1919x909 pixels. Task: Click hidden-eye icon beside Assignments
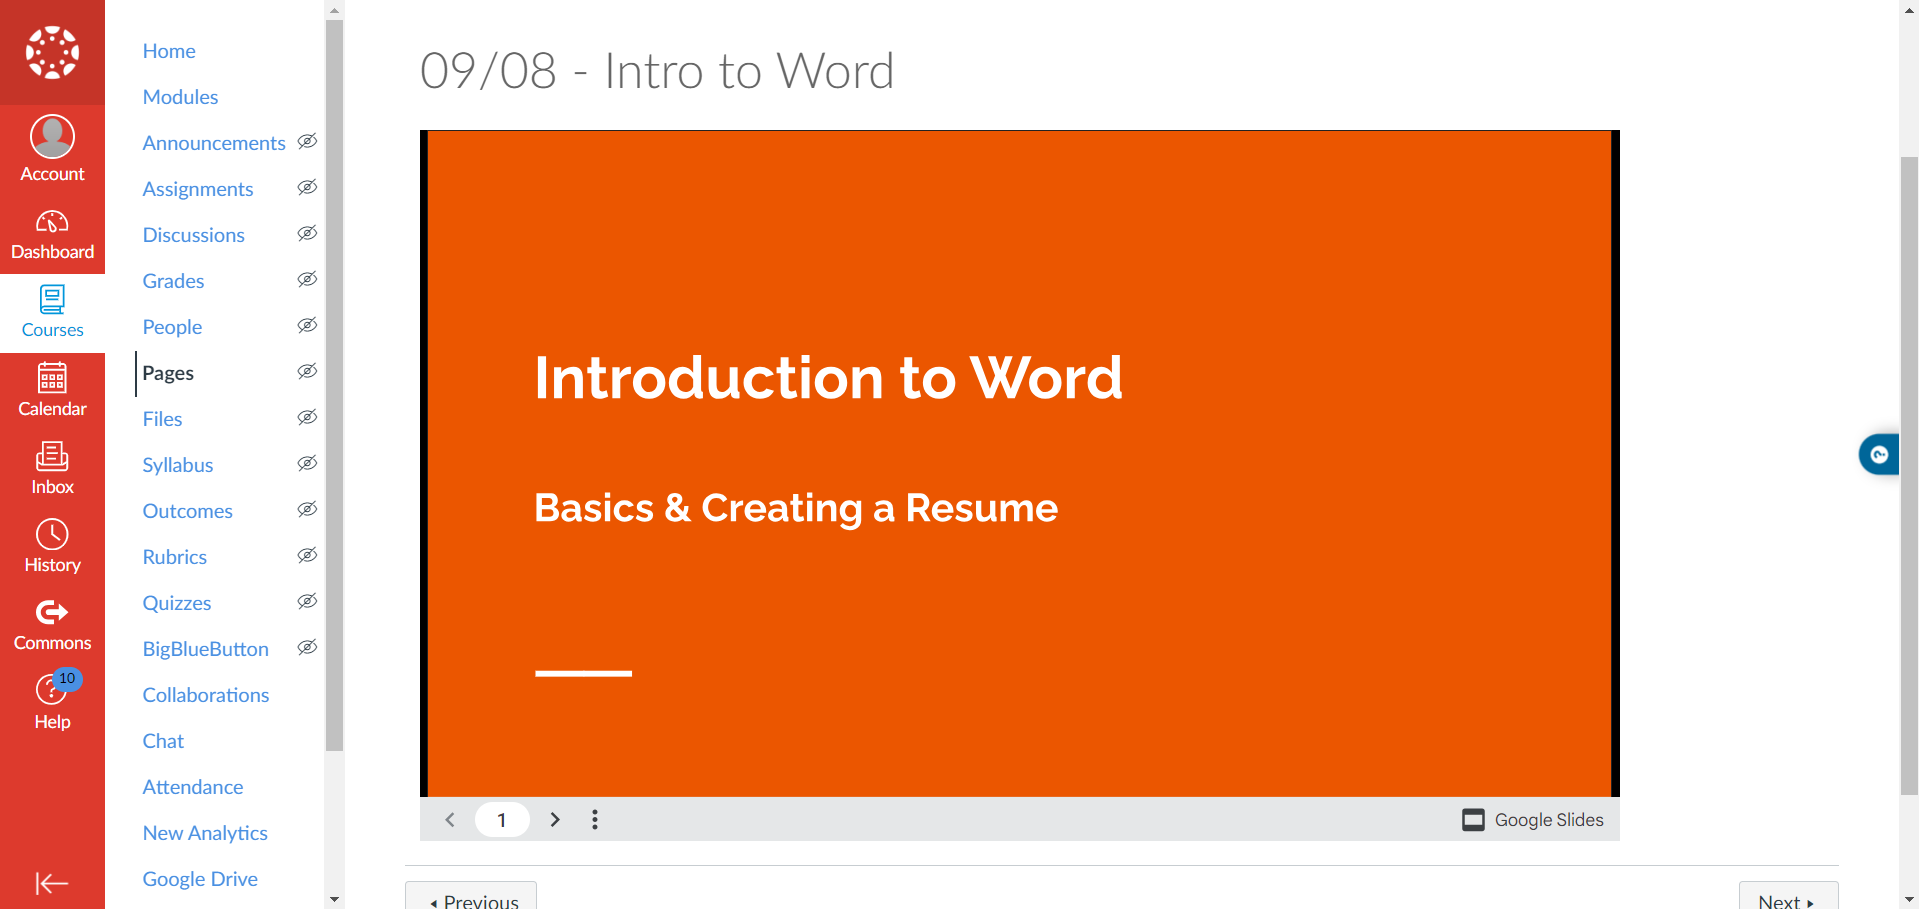307,187
